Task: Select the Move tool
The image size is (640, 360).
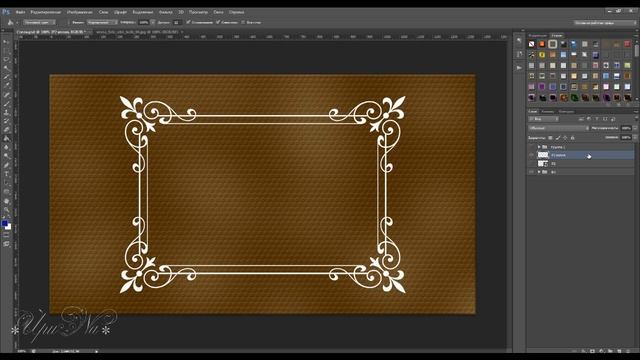Action: (x=6, y=42)
